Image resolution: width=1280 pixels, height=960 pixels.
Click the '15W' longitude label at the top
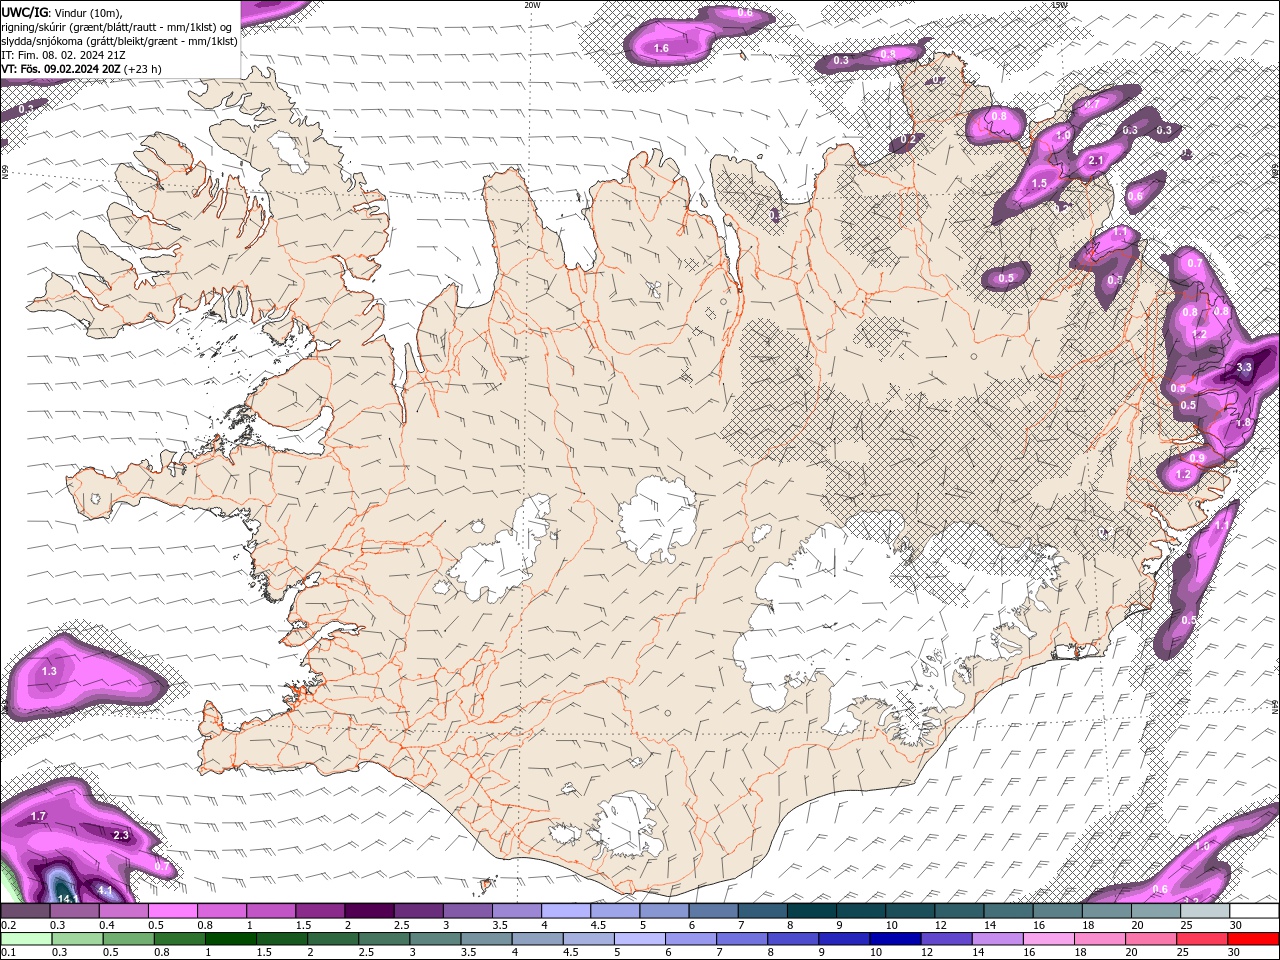(x=1059, y=5)
